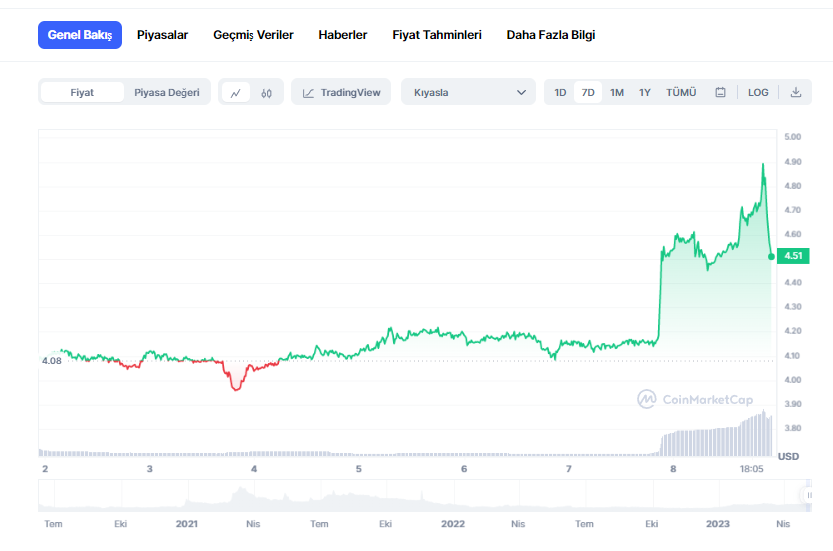Open the calendar date range picker
The image size is (833, 551).
pyautogui.click(x=720, y=93)
